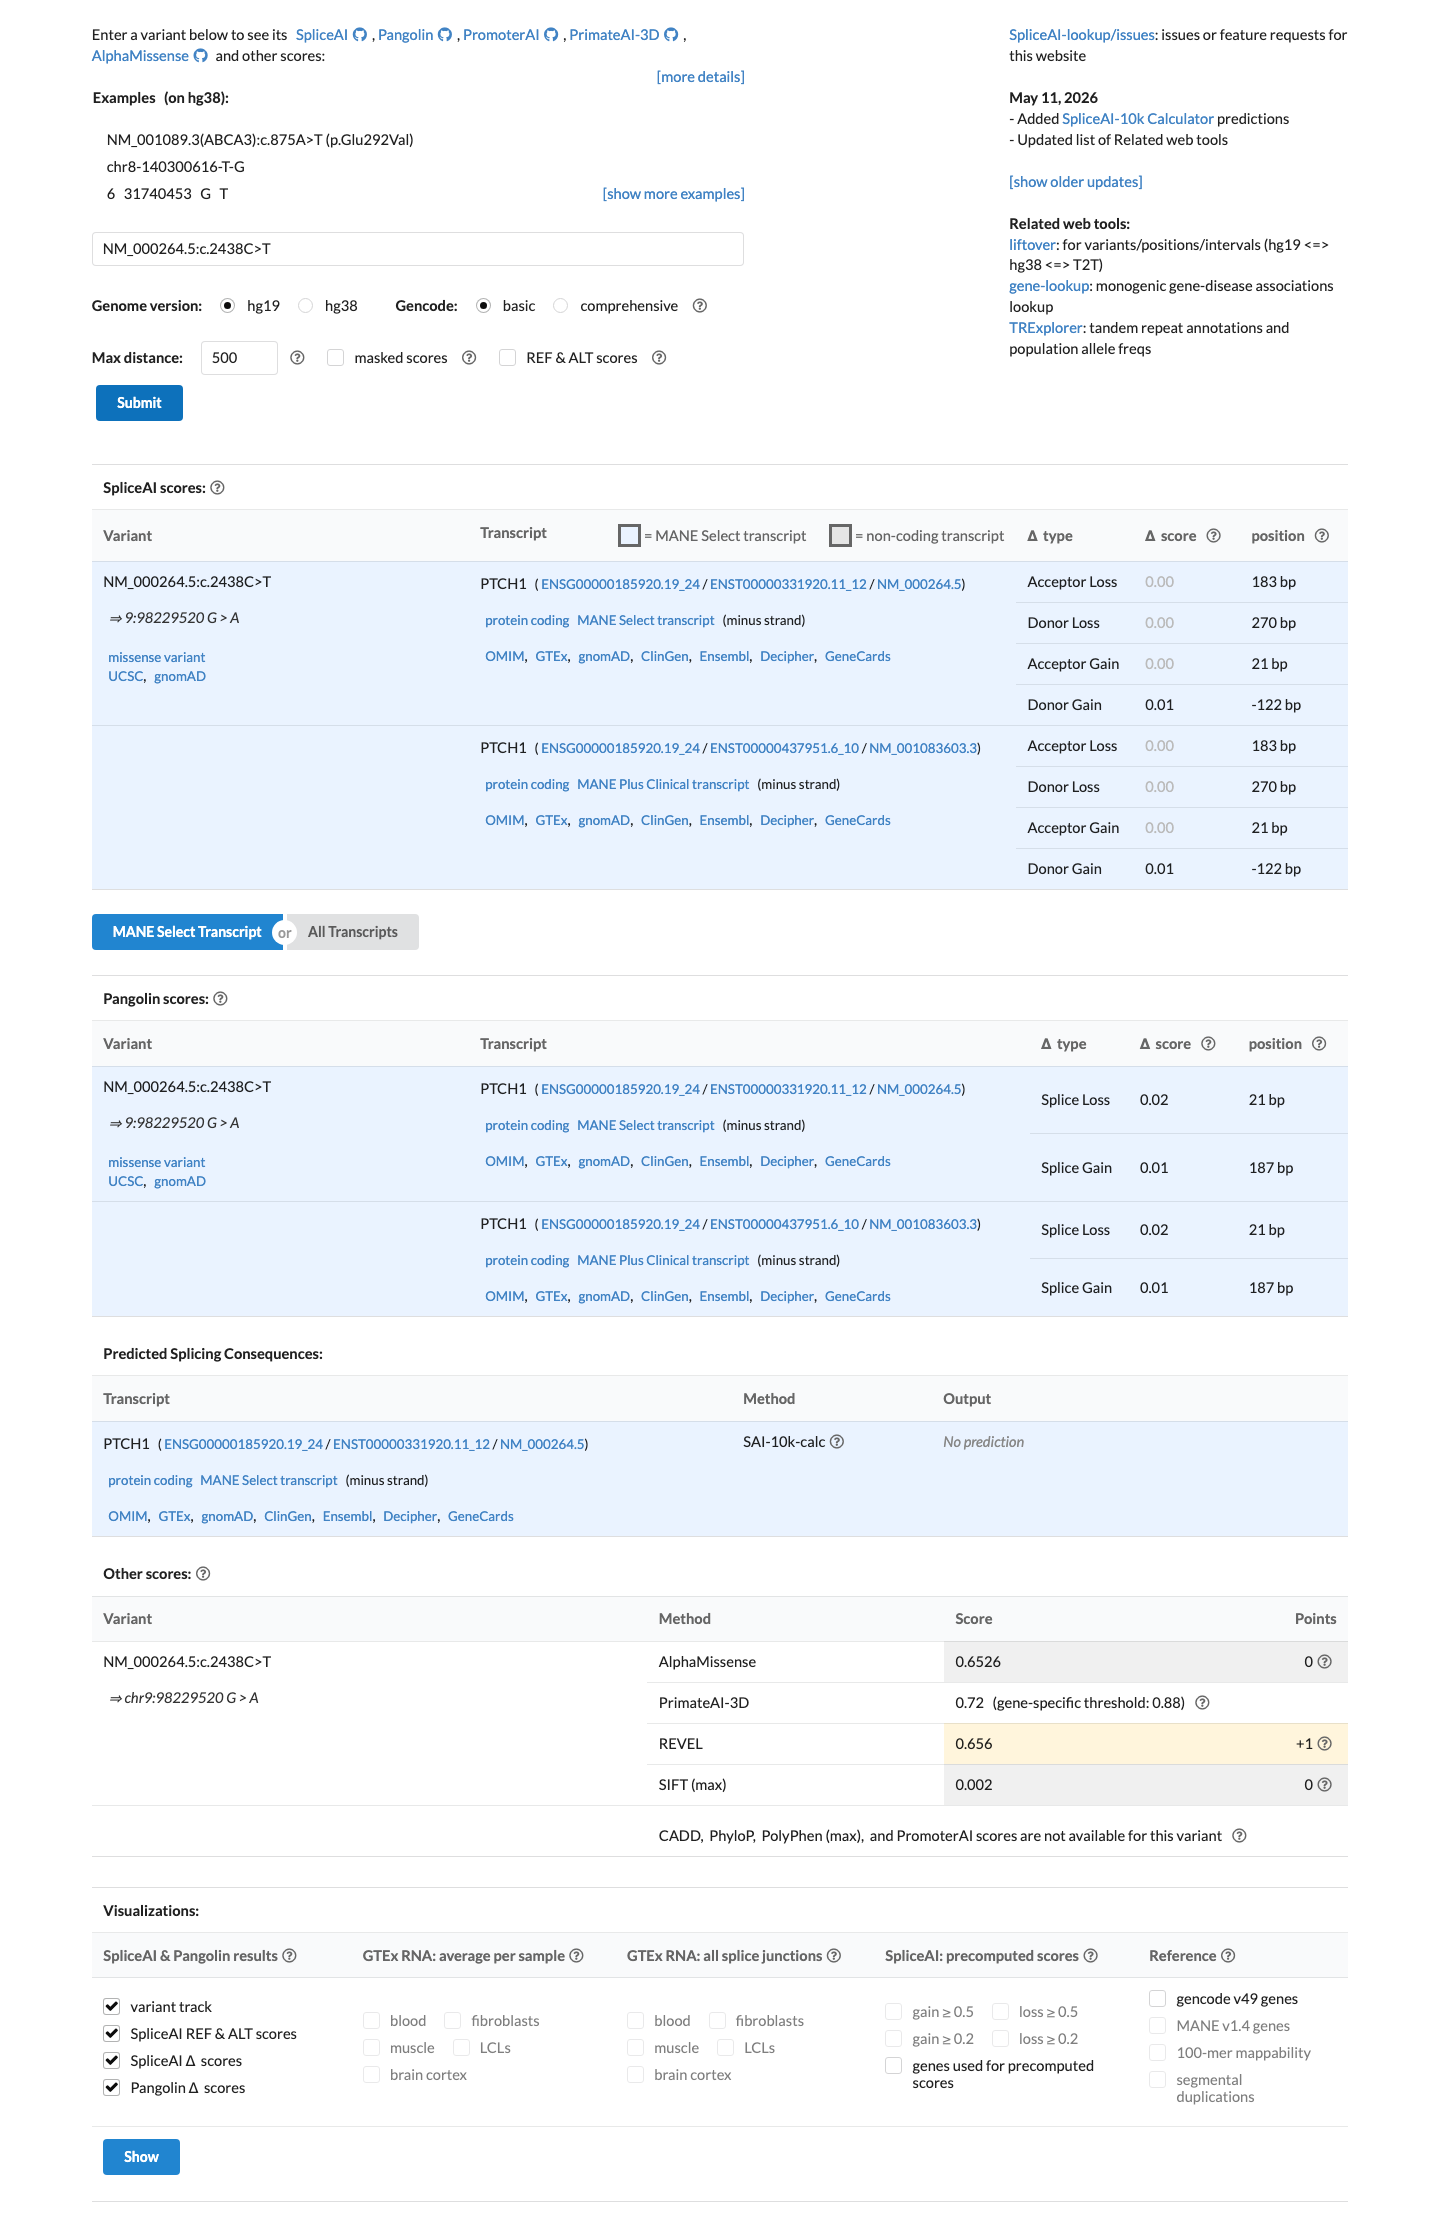Check genes used for precomputed scores
This screenshot has width=1454, height=2231.
(894, 2066)
